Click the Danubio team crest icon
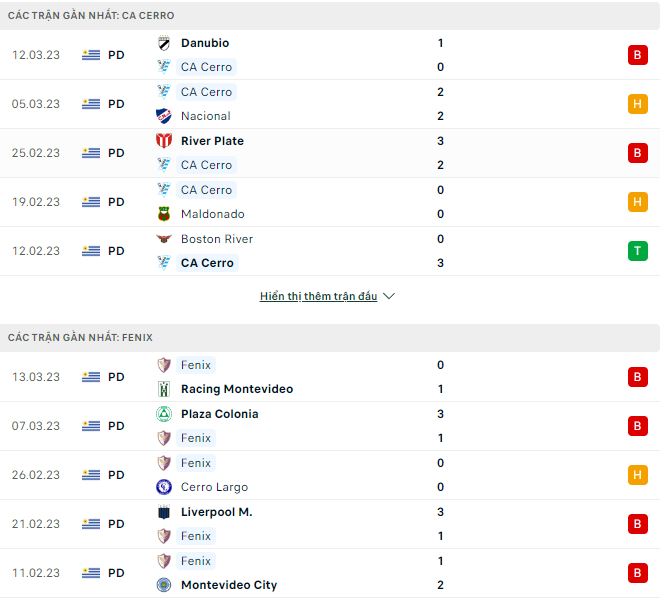This screenshot has width=665, height=600. click(x=164, y=43)
